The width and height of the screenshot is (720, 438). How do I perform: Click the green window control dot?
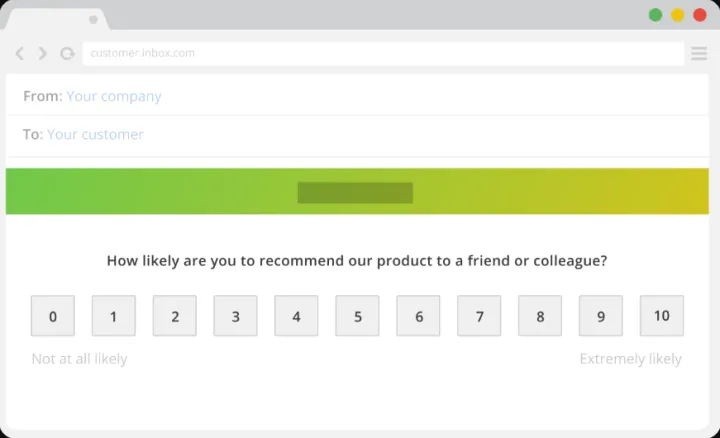655,15
